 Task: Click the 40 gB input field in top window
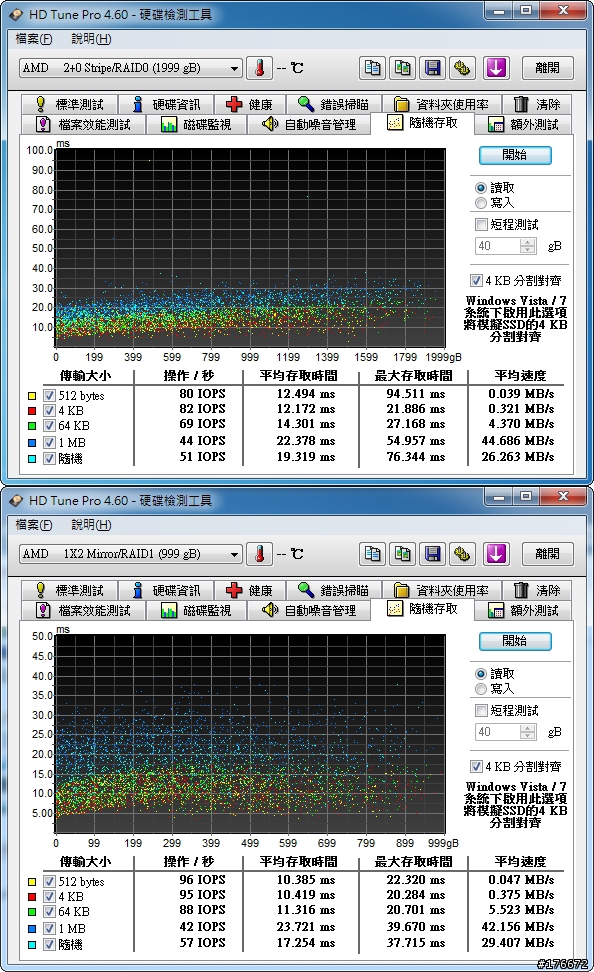pos(498,246)
